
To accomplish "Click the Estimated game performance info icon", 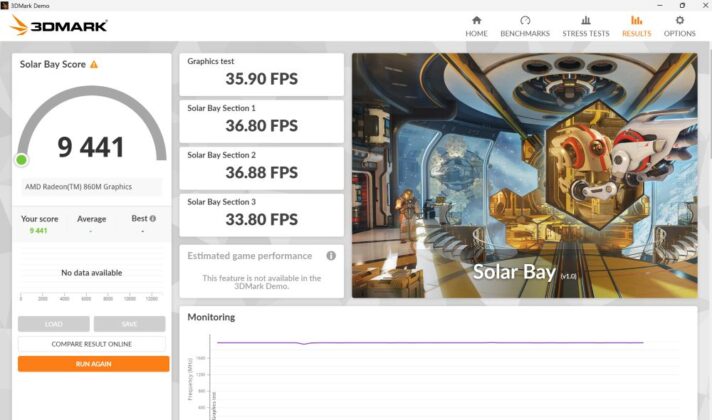I will click(331, 256).
